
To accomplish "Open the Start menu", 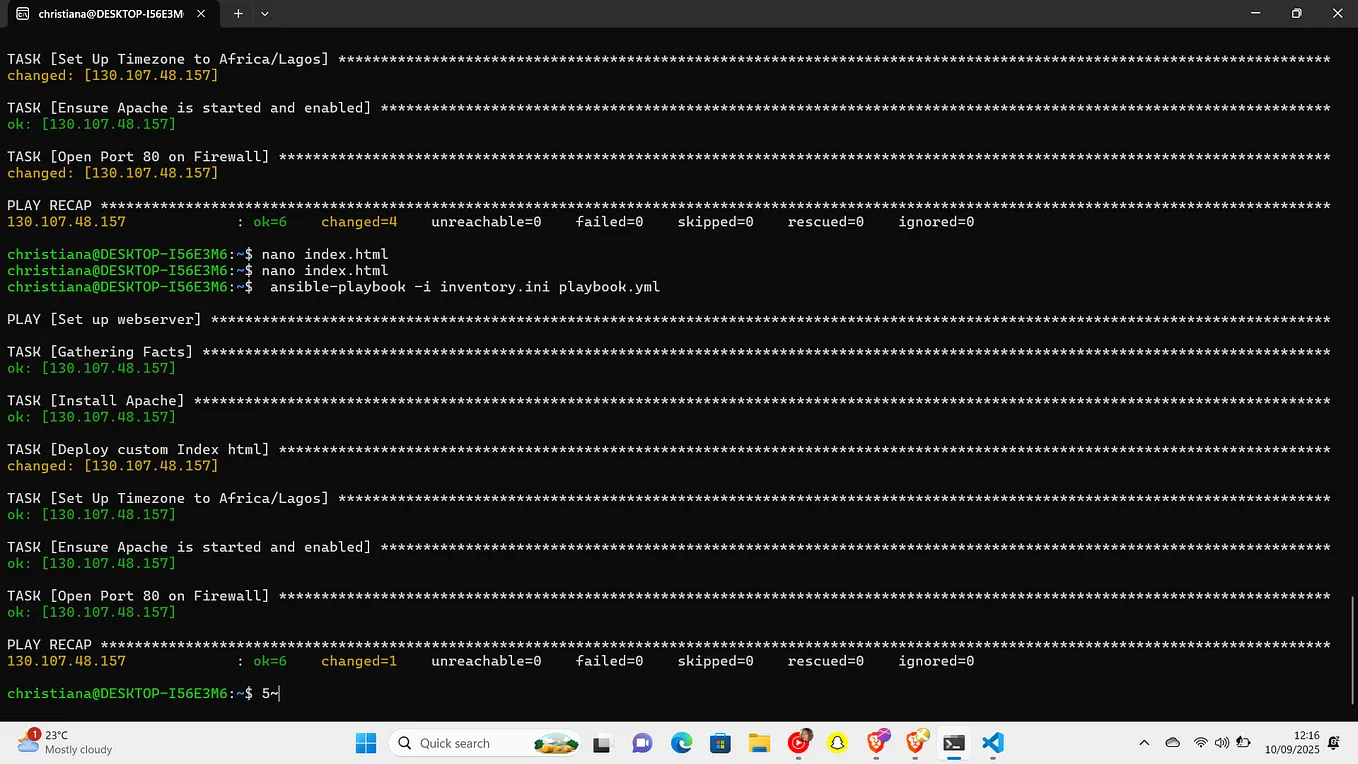I will pyautogui.click(x=366, y=743).
